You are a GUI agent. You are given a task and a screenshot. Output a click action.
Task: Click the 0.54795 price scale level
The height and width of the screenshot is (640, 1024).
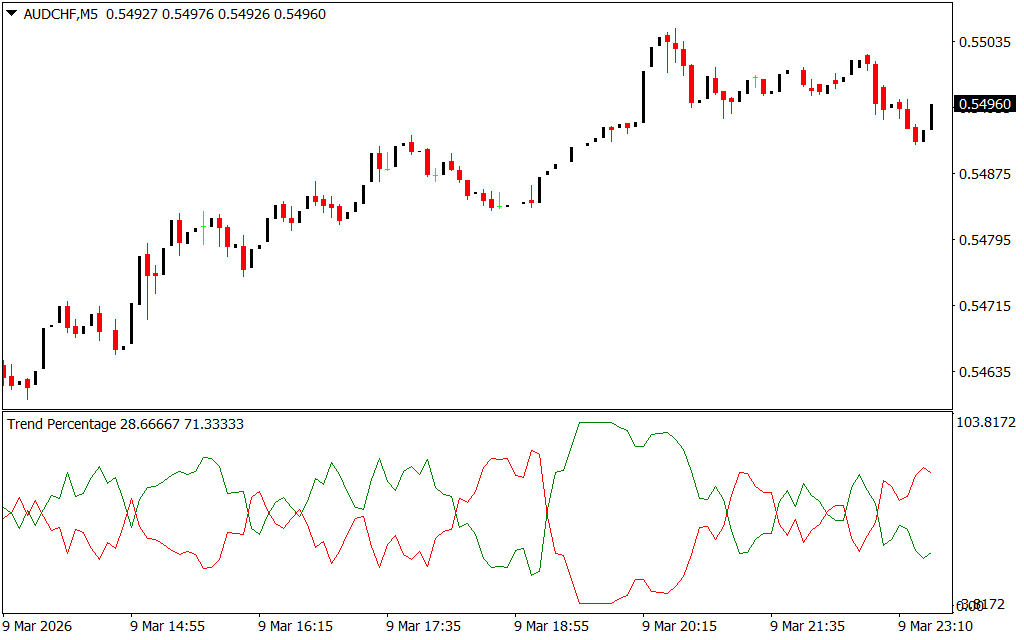coord(985,240)
